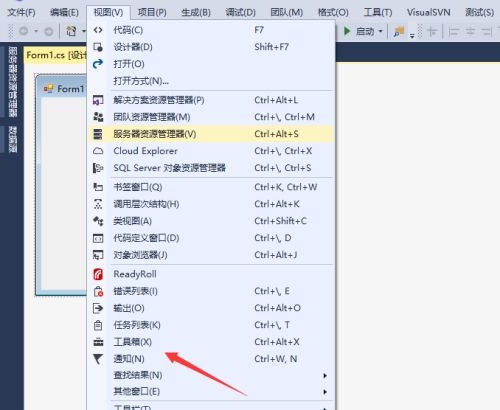Screen dimensions: 500x410
Task: Click the toolbox icon beside 工具箱(X)
Action: coord(98,342)
